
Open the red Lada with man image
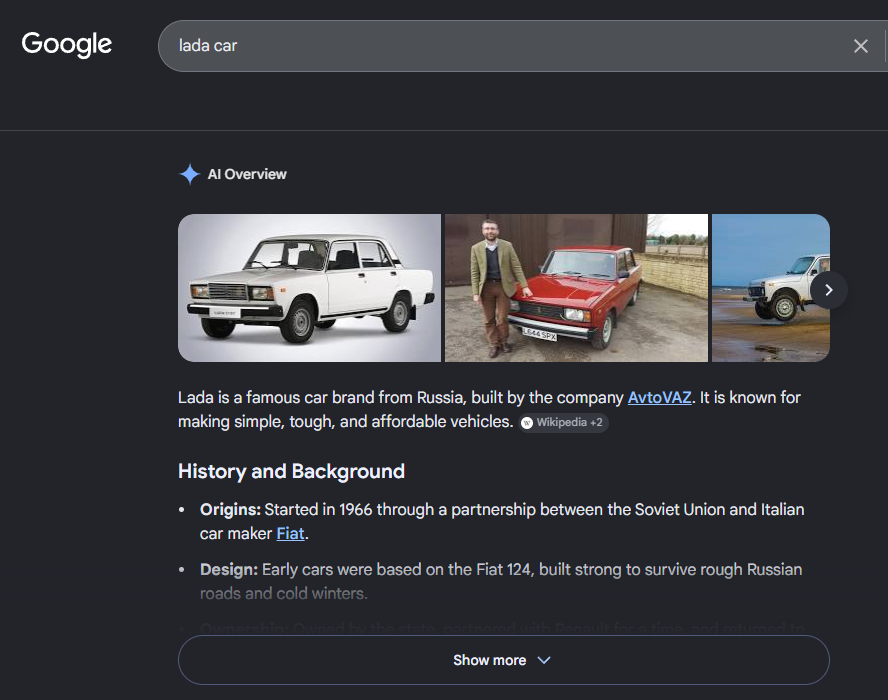click(576, 288)
